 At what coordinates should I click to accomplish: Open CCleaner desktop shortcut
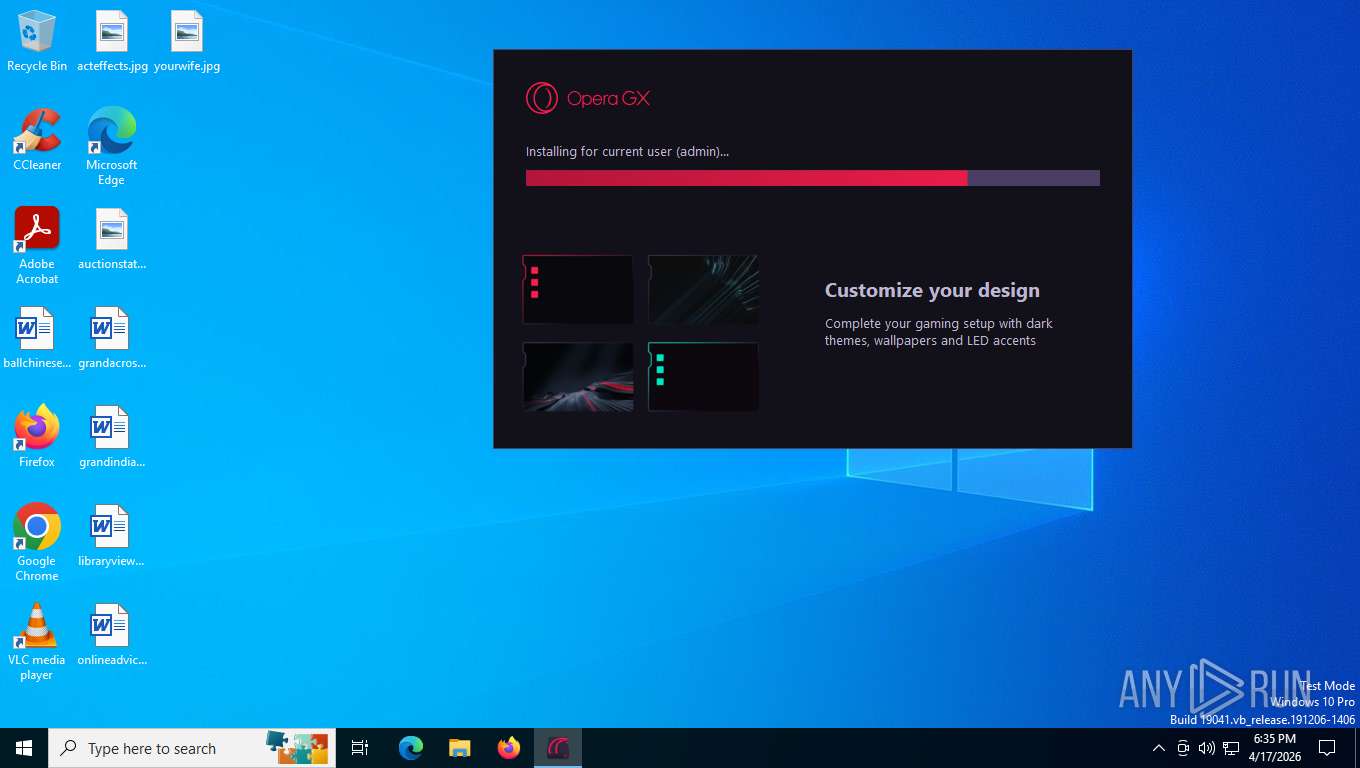pos(37,140)
